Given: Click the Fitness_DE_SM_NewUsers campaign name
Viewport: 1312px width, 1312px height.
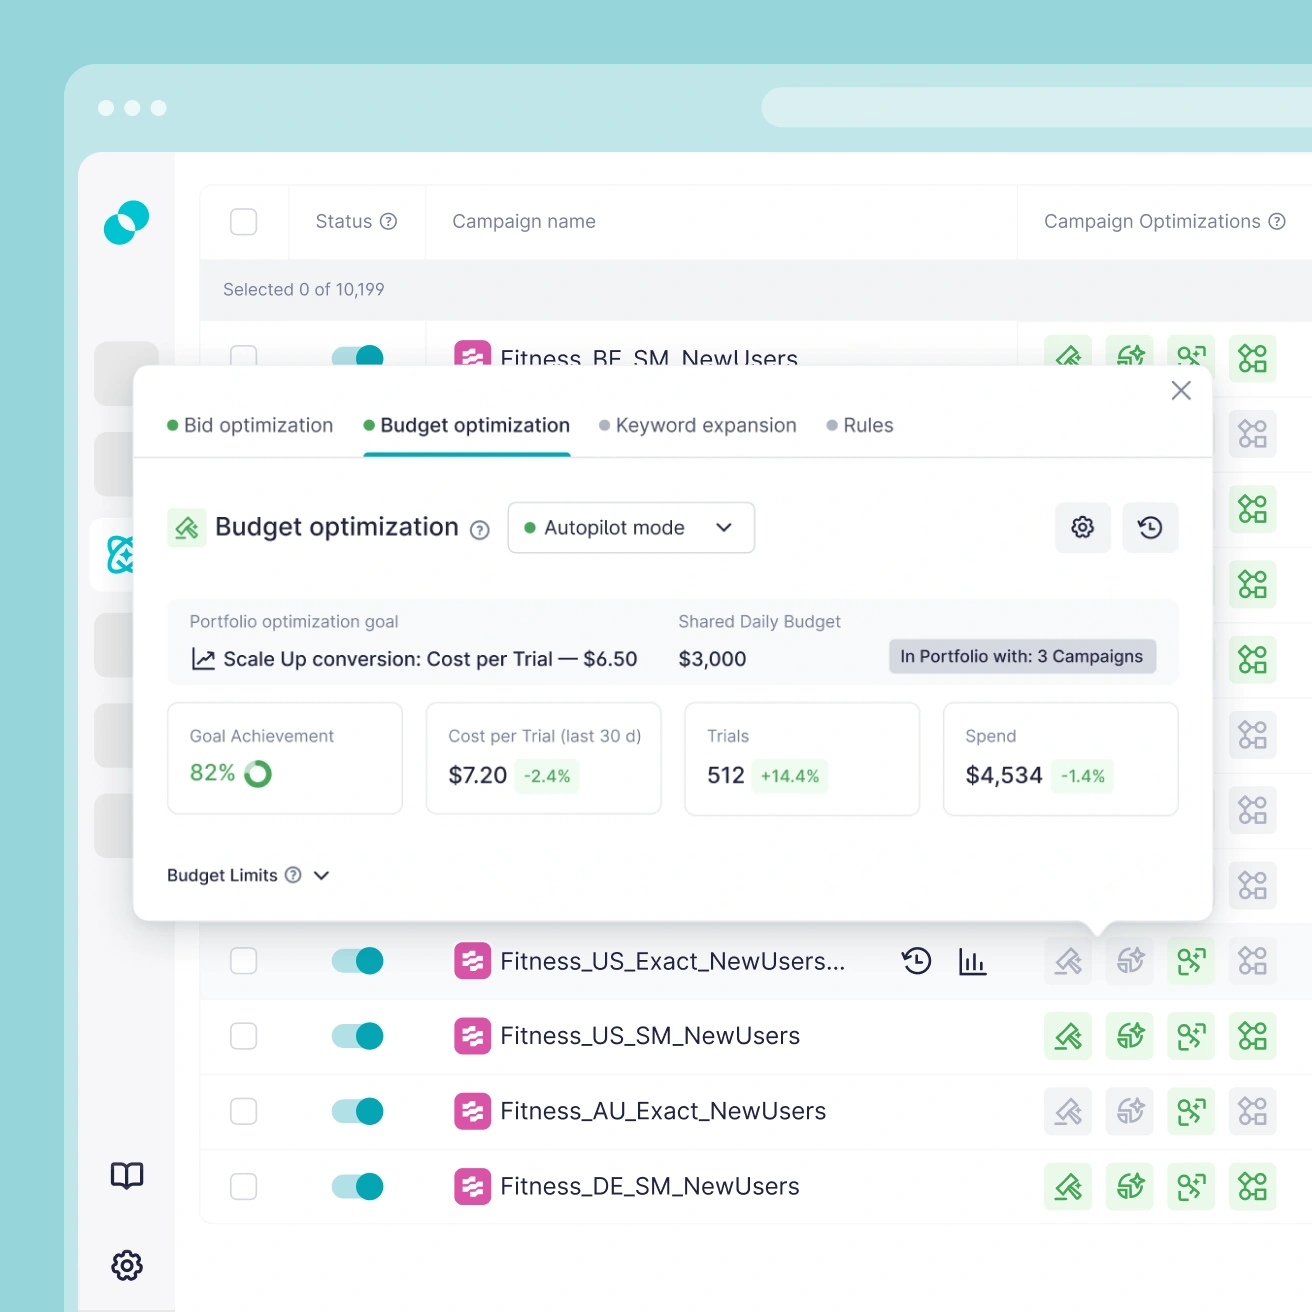Looking at the screenshot, I should 650,1186.
